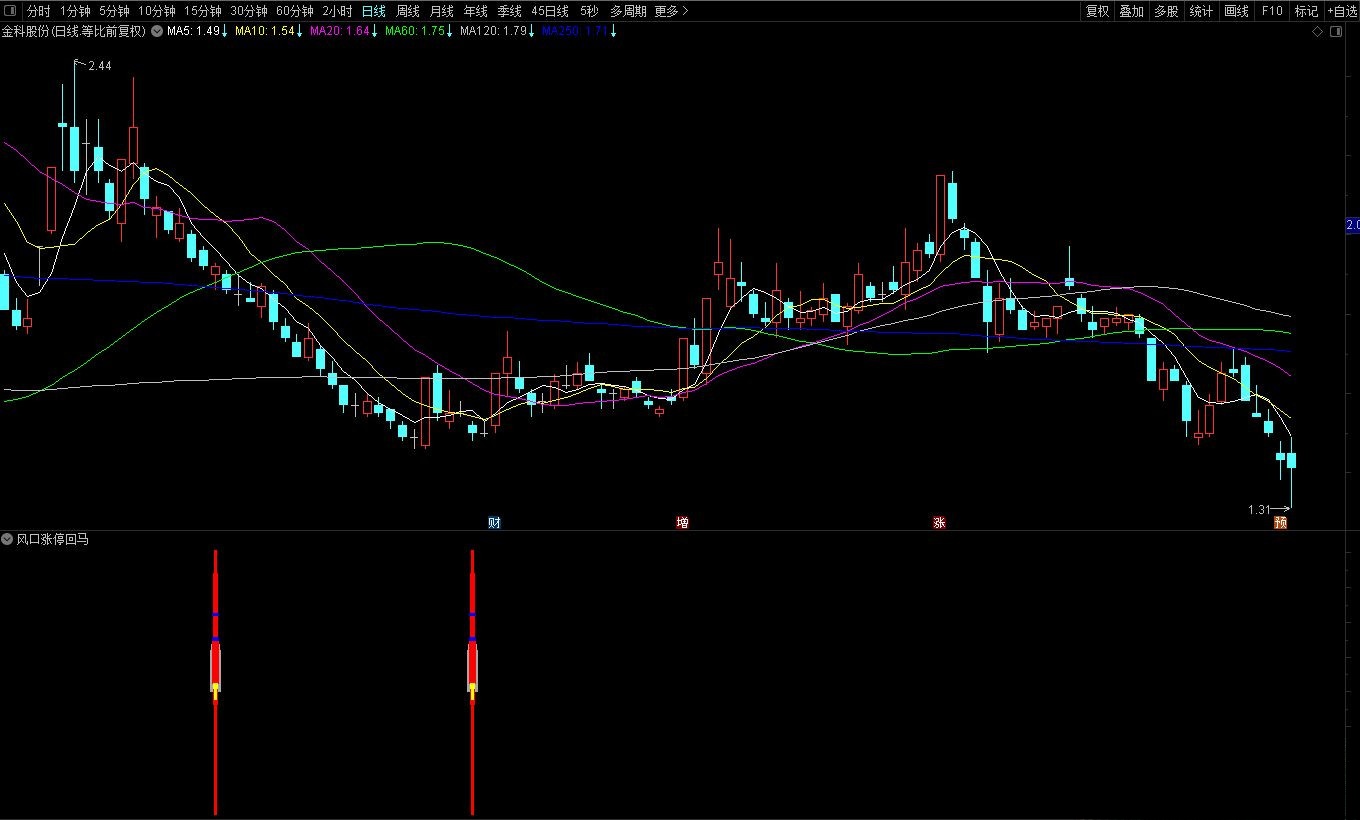
Task: Click the 增 event marker icon
Action: click(x=682, y=522)
